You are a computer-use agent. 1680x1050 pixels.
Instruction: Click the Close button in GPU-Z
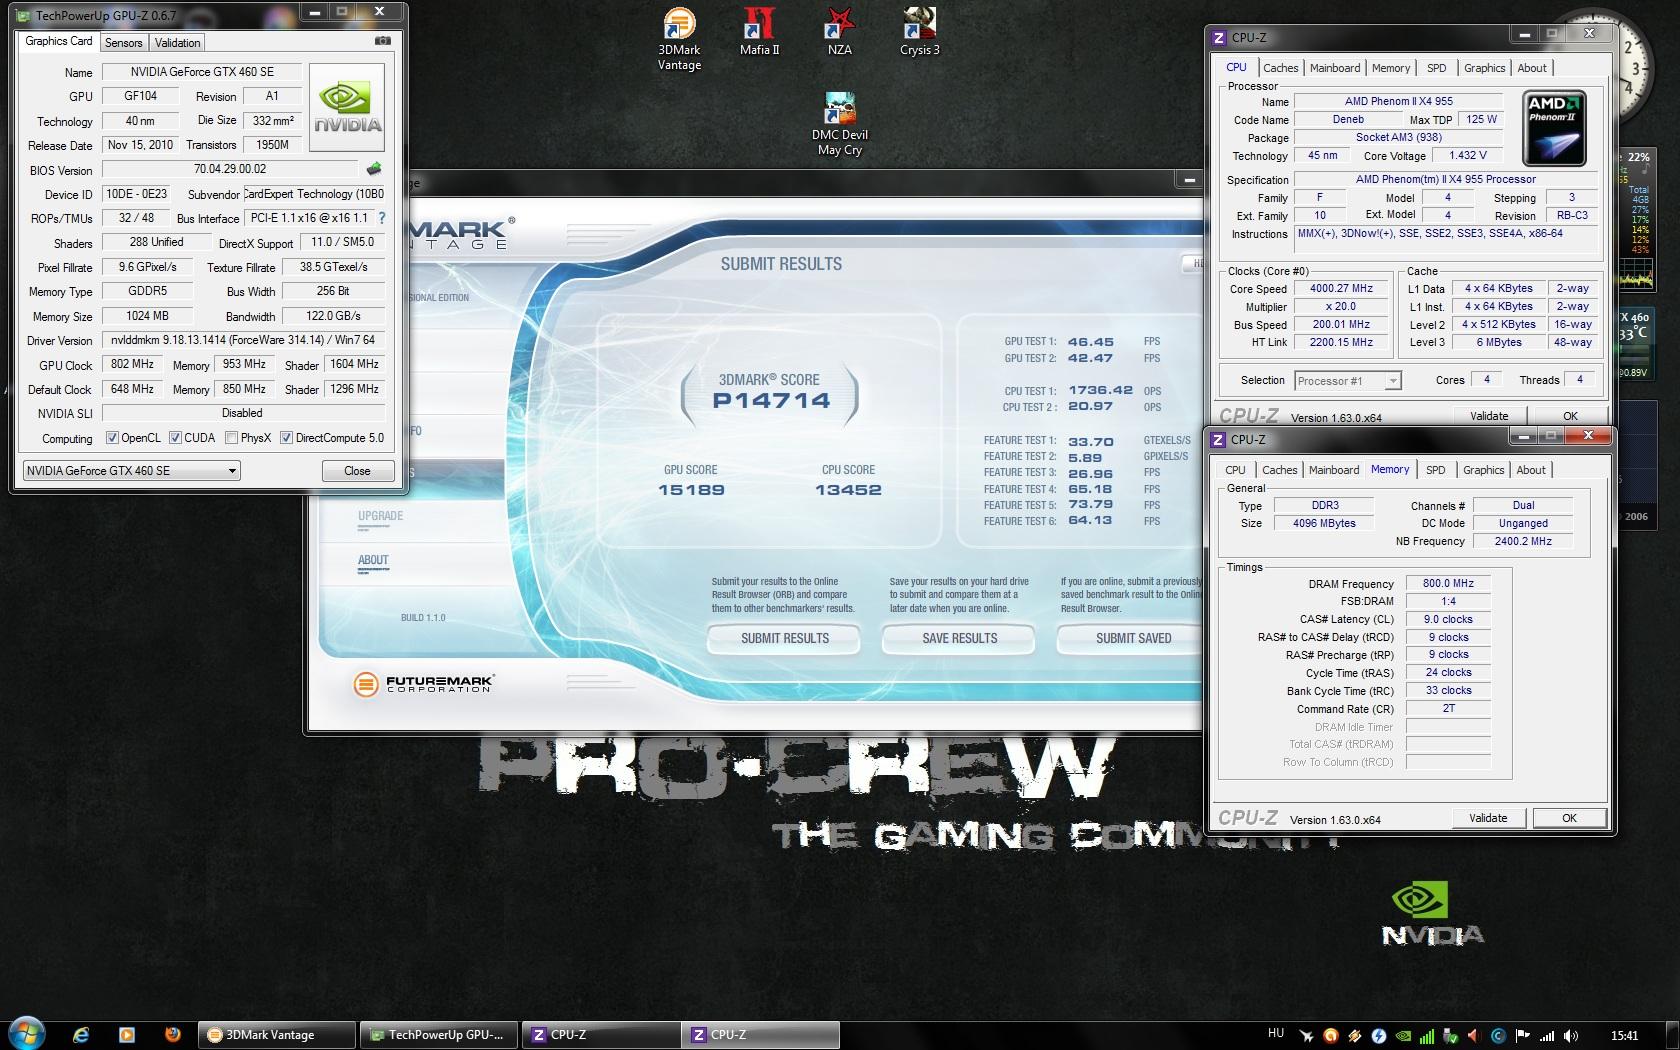coord(357,471)
